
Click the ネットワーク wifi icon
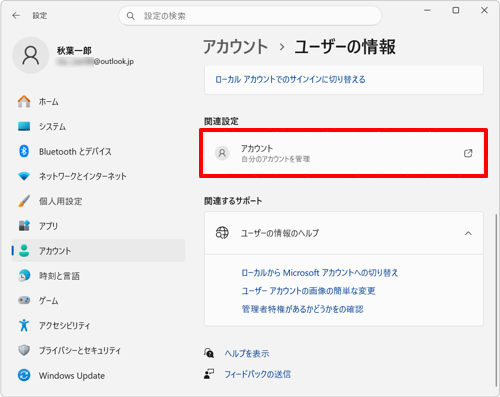click(24, 176)
